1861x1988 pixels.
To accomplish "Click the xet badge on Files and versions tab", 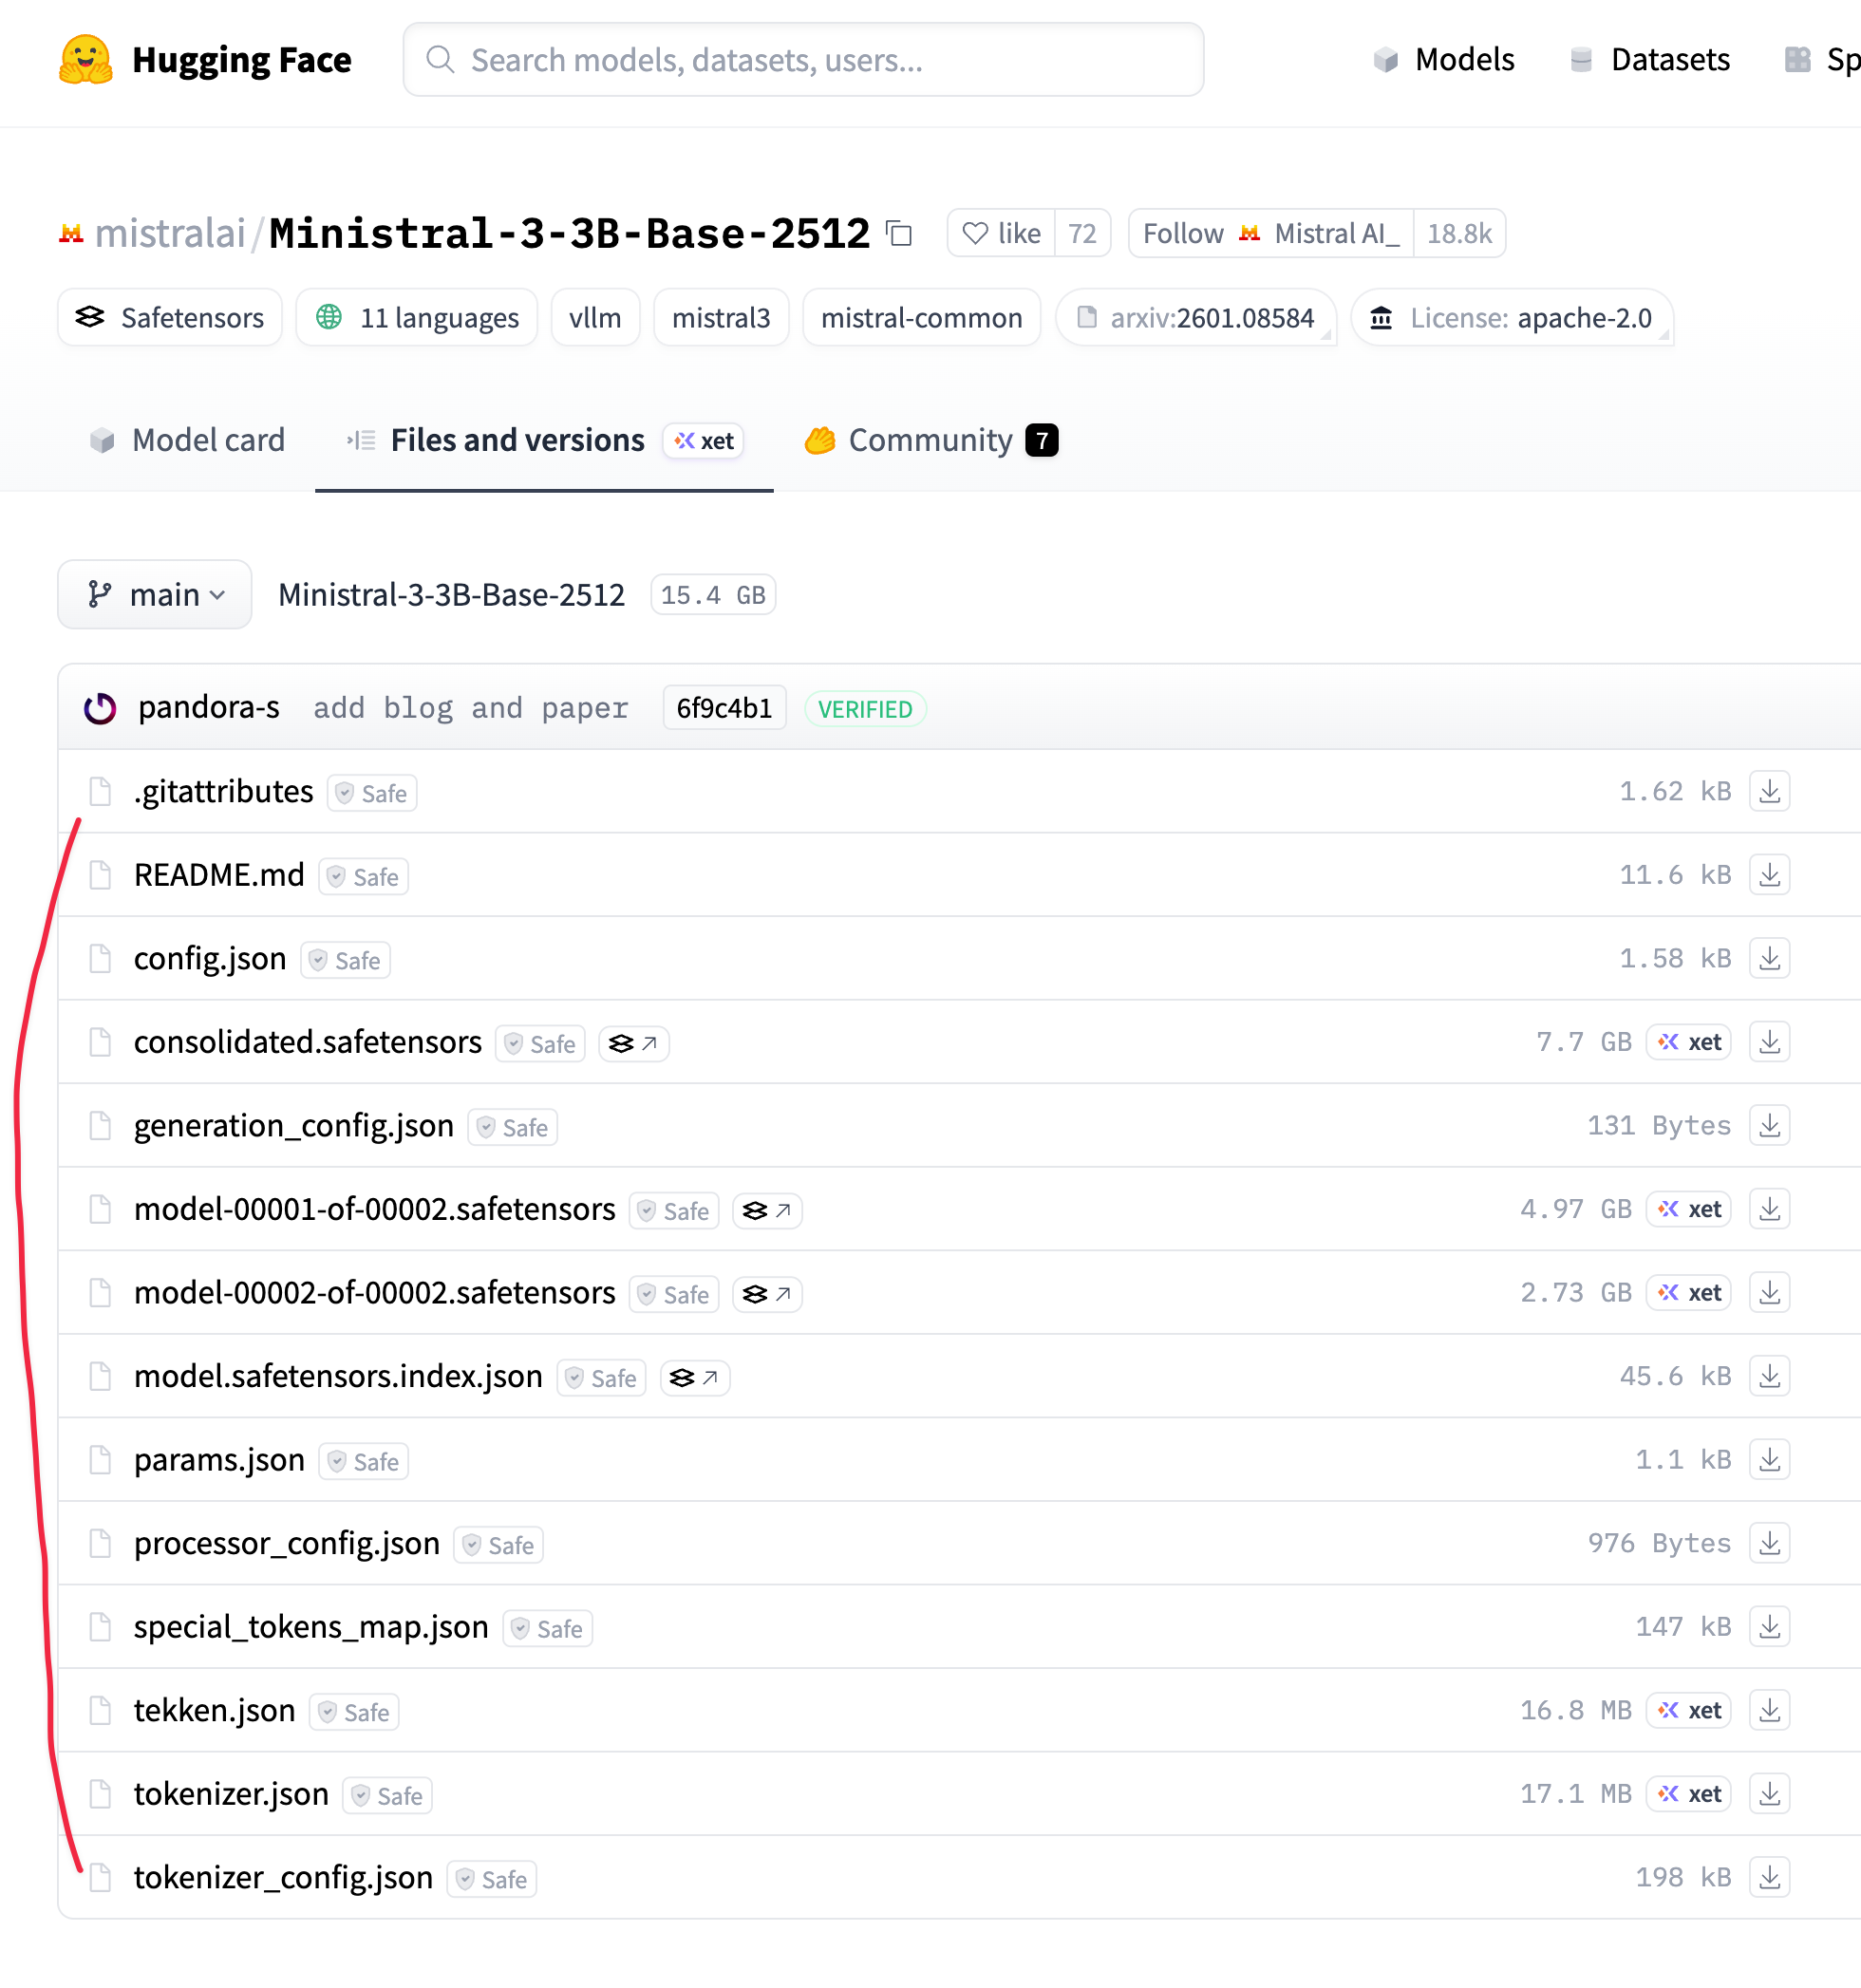I will click(x=704, y=441).
